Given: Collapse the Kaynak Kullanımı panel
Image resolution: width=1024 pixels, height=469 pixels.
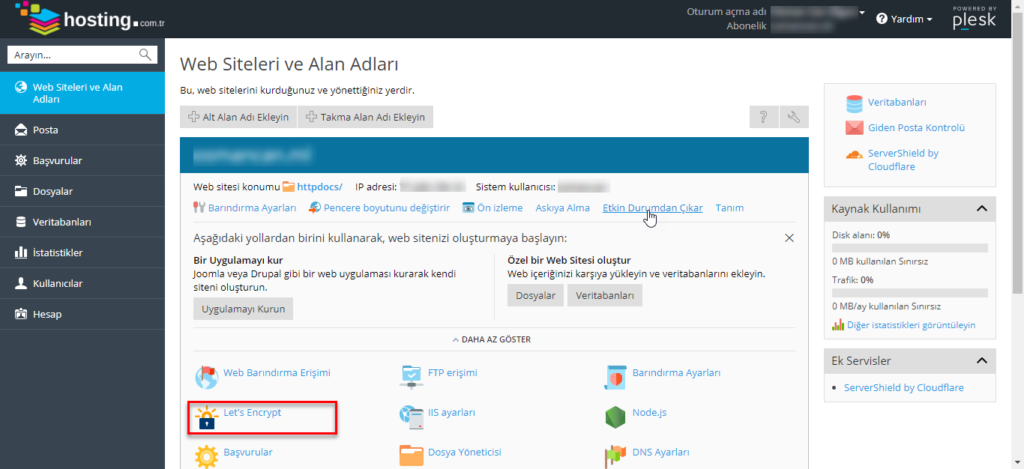Looking at the screenshot, I should click(981, 209).
